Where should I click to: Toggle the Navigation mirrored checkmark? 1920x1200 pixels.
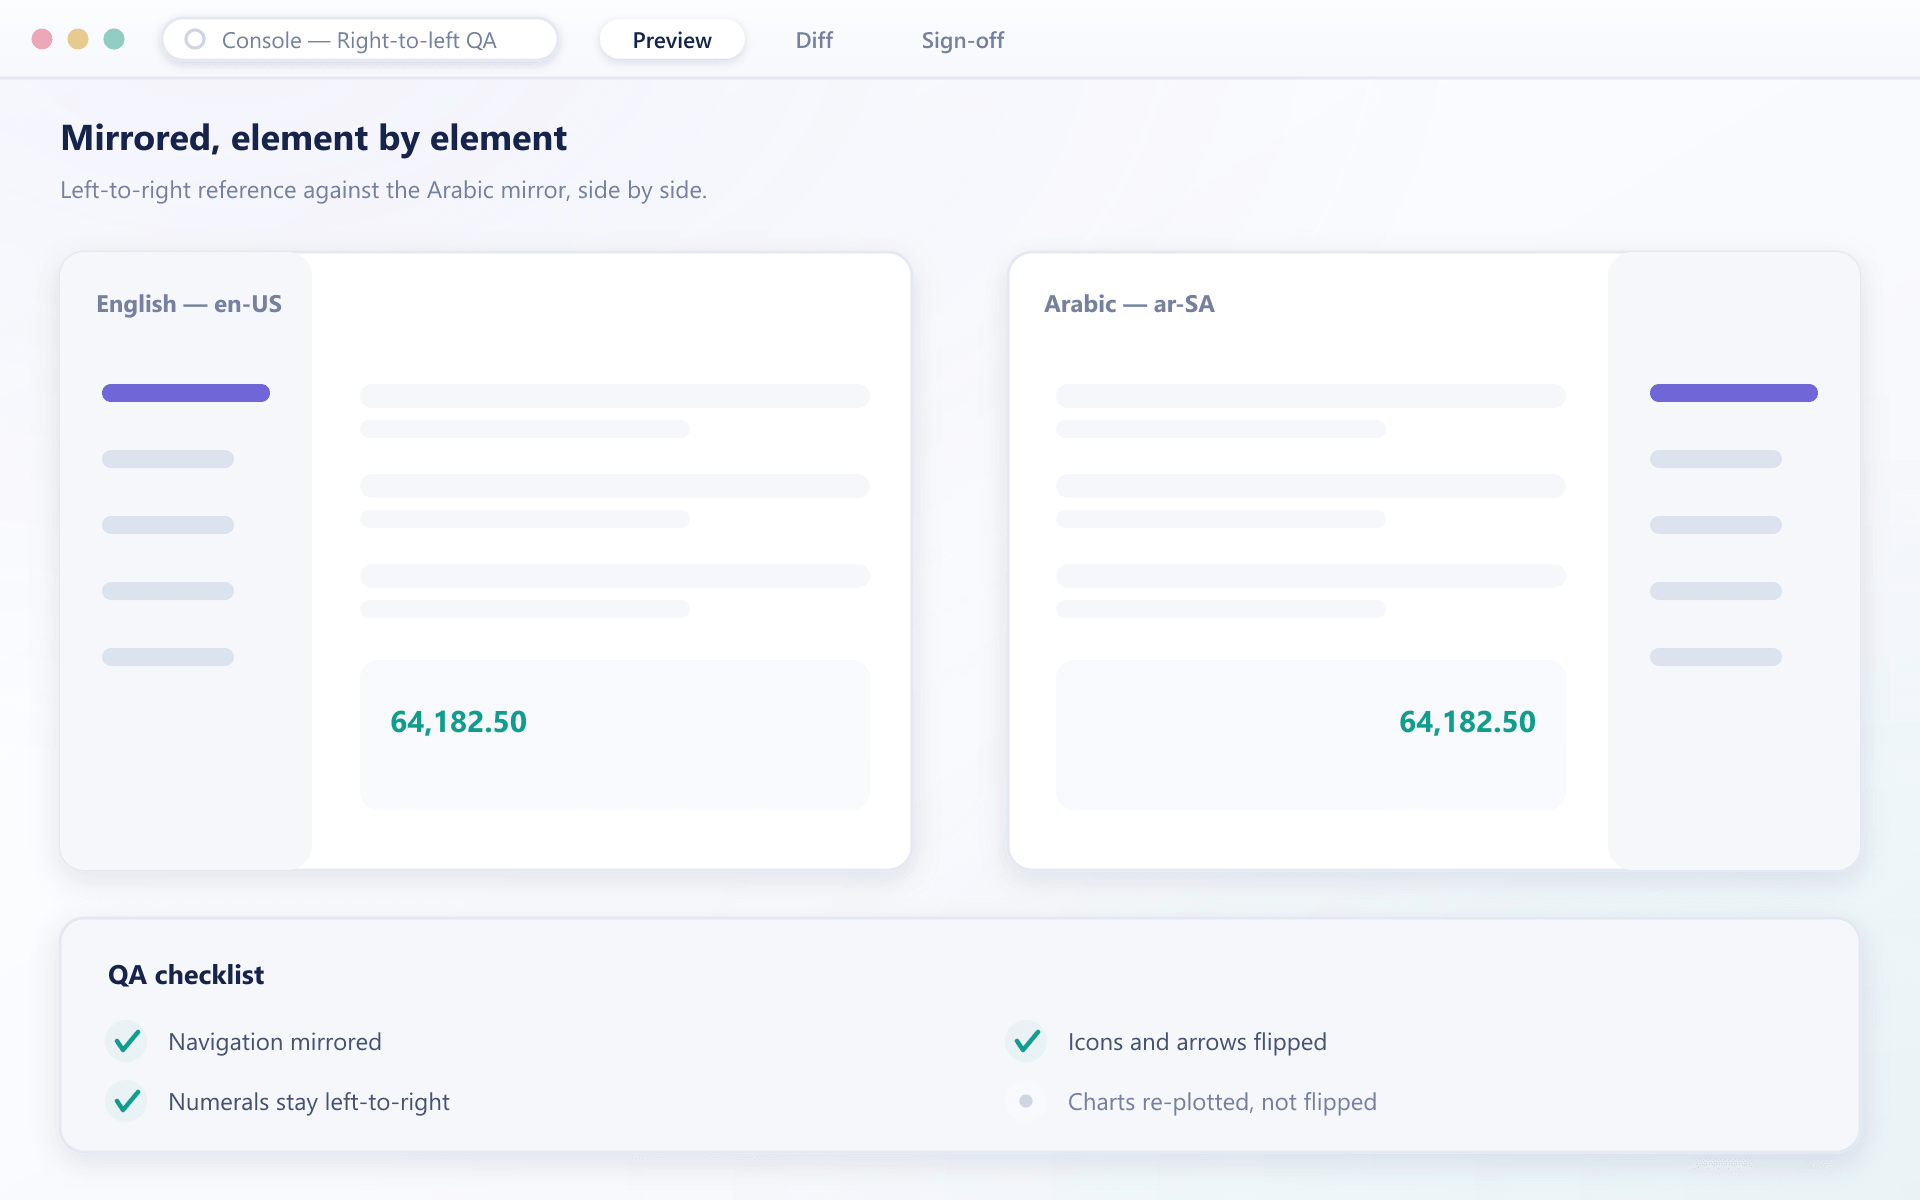pyautogui.click(x=127, y=1041)
